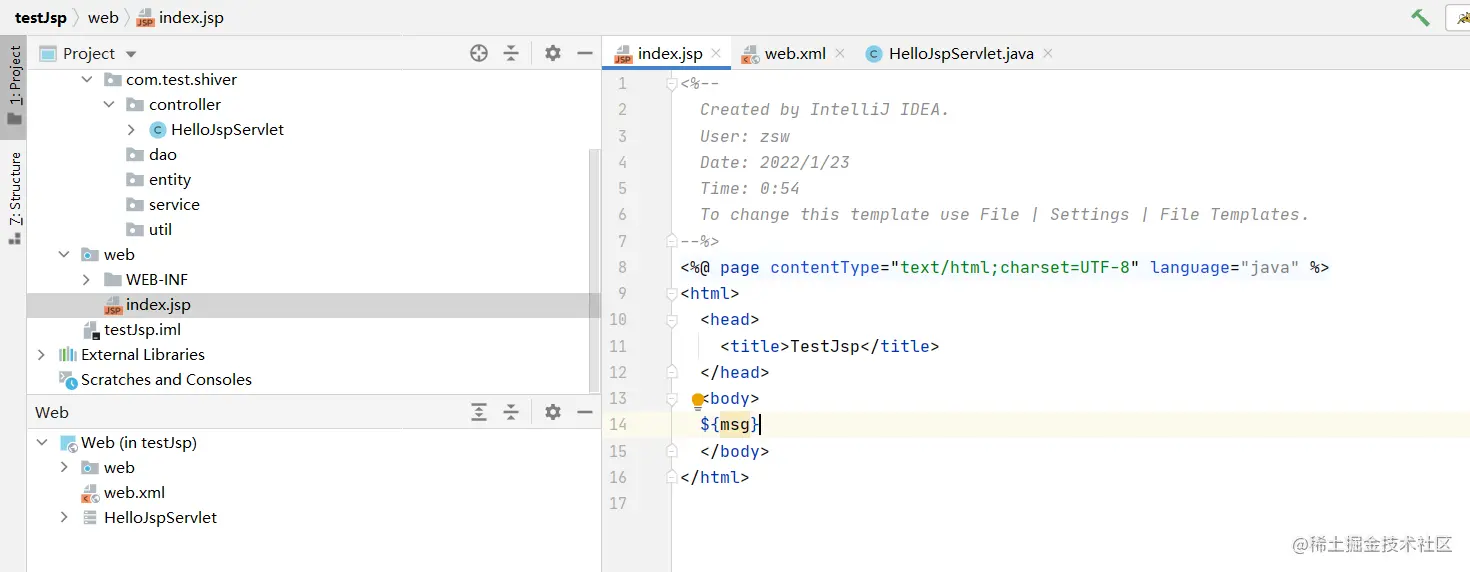
Task: Close the index.jsp editor tab
Action: coord(716,53)
